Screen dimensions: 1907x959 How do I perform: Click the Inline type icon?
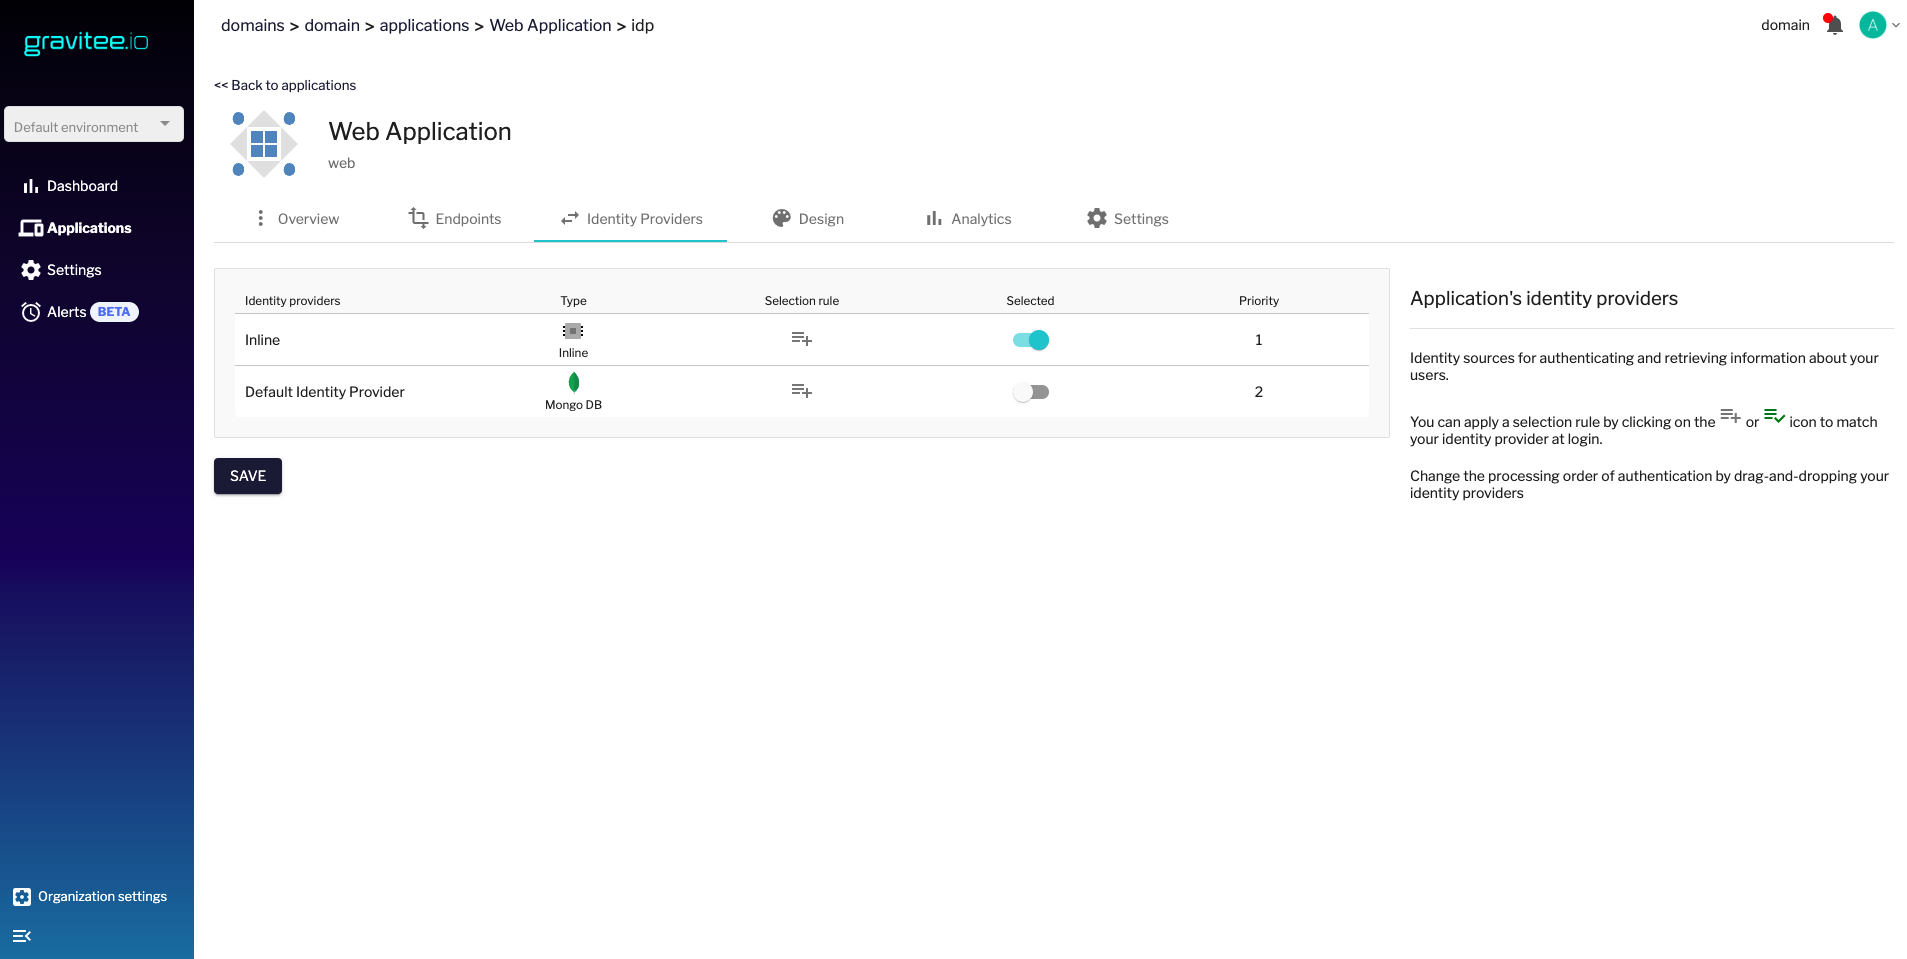[573, 331]
